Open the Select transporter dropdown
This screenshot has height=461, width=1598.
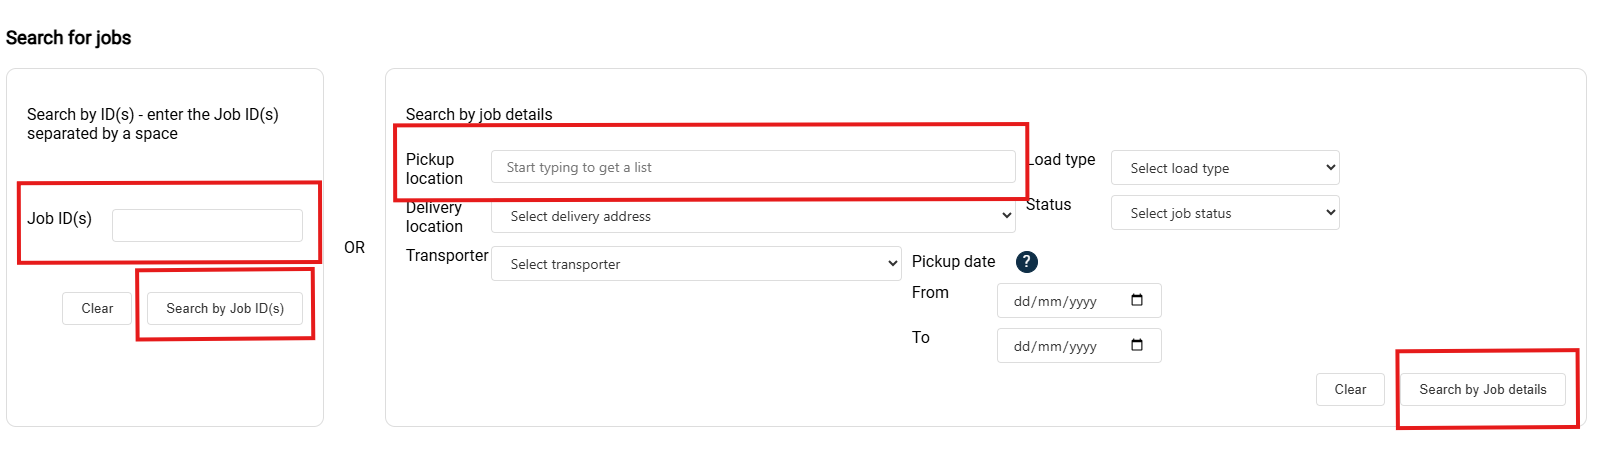[x=696, y=264]
